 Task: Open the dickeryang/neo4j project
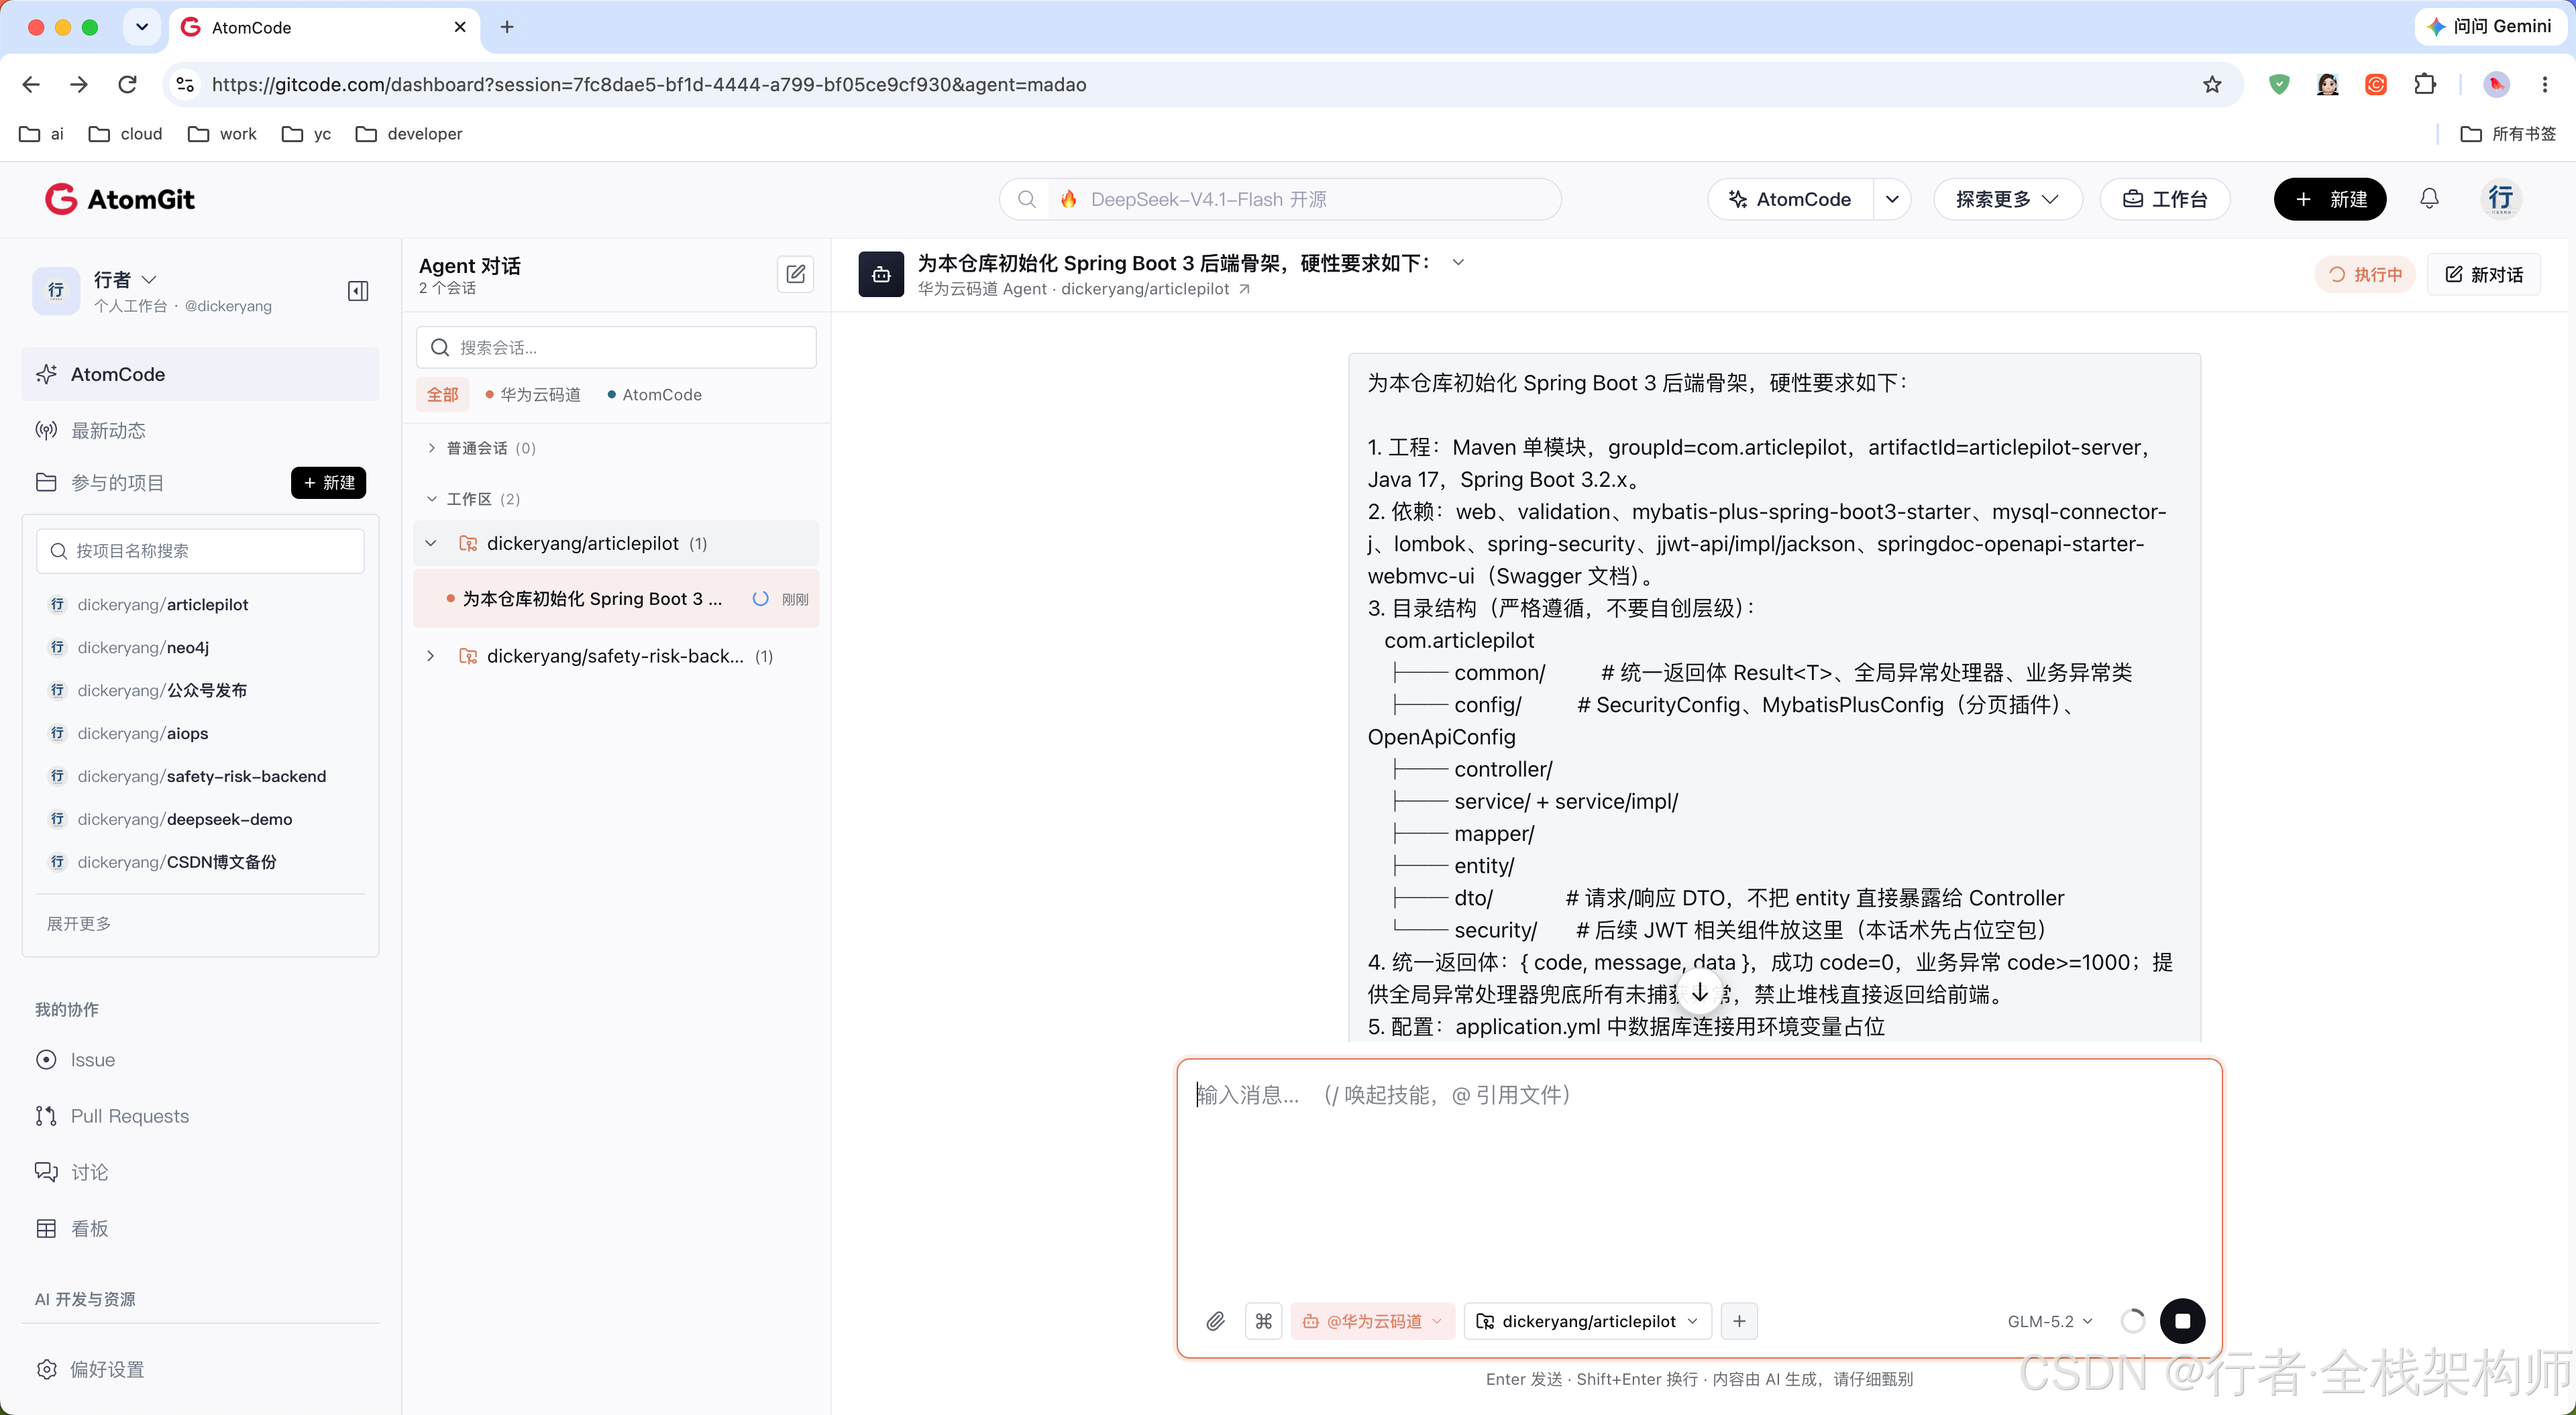click(143, 647)
